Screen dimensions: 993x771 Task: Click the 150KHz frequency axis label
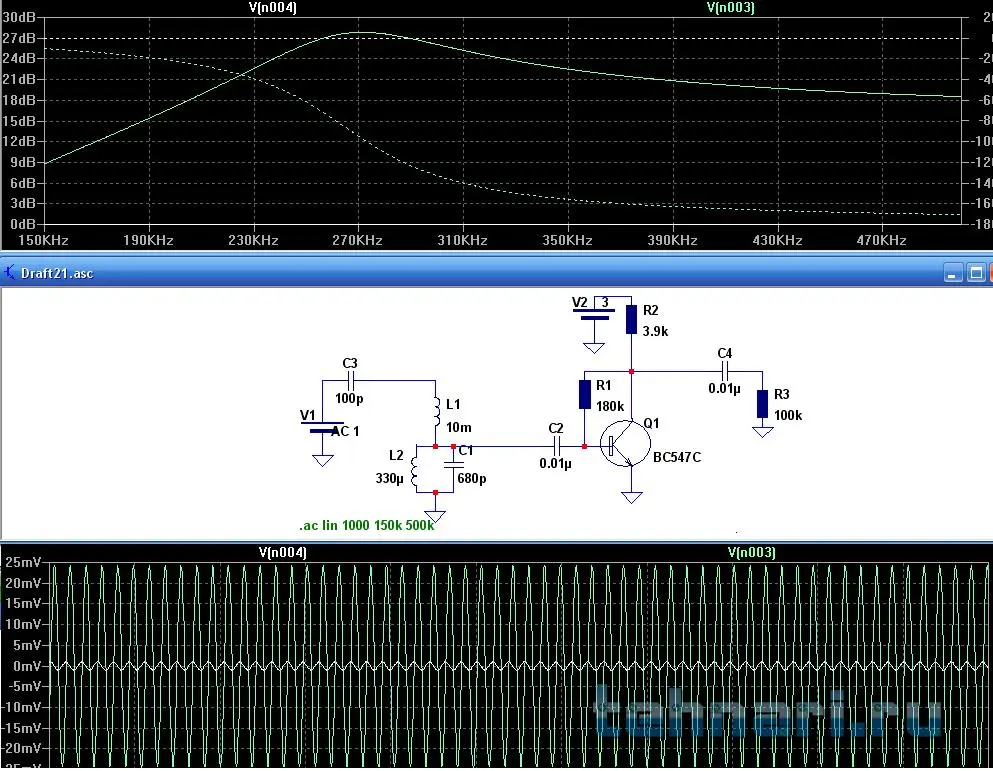[43, 241]
